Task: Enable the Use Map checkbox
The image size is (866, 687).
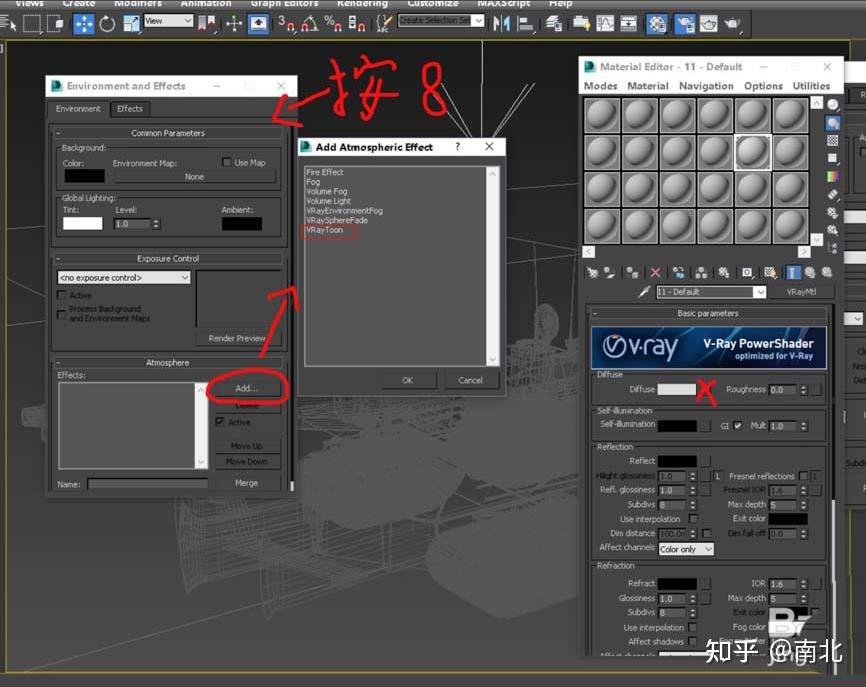Action: pyautogui.click(x=227, y=162)
